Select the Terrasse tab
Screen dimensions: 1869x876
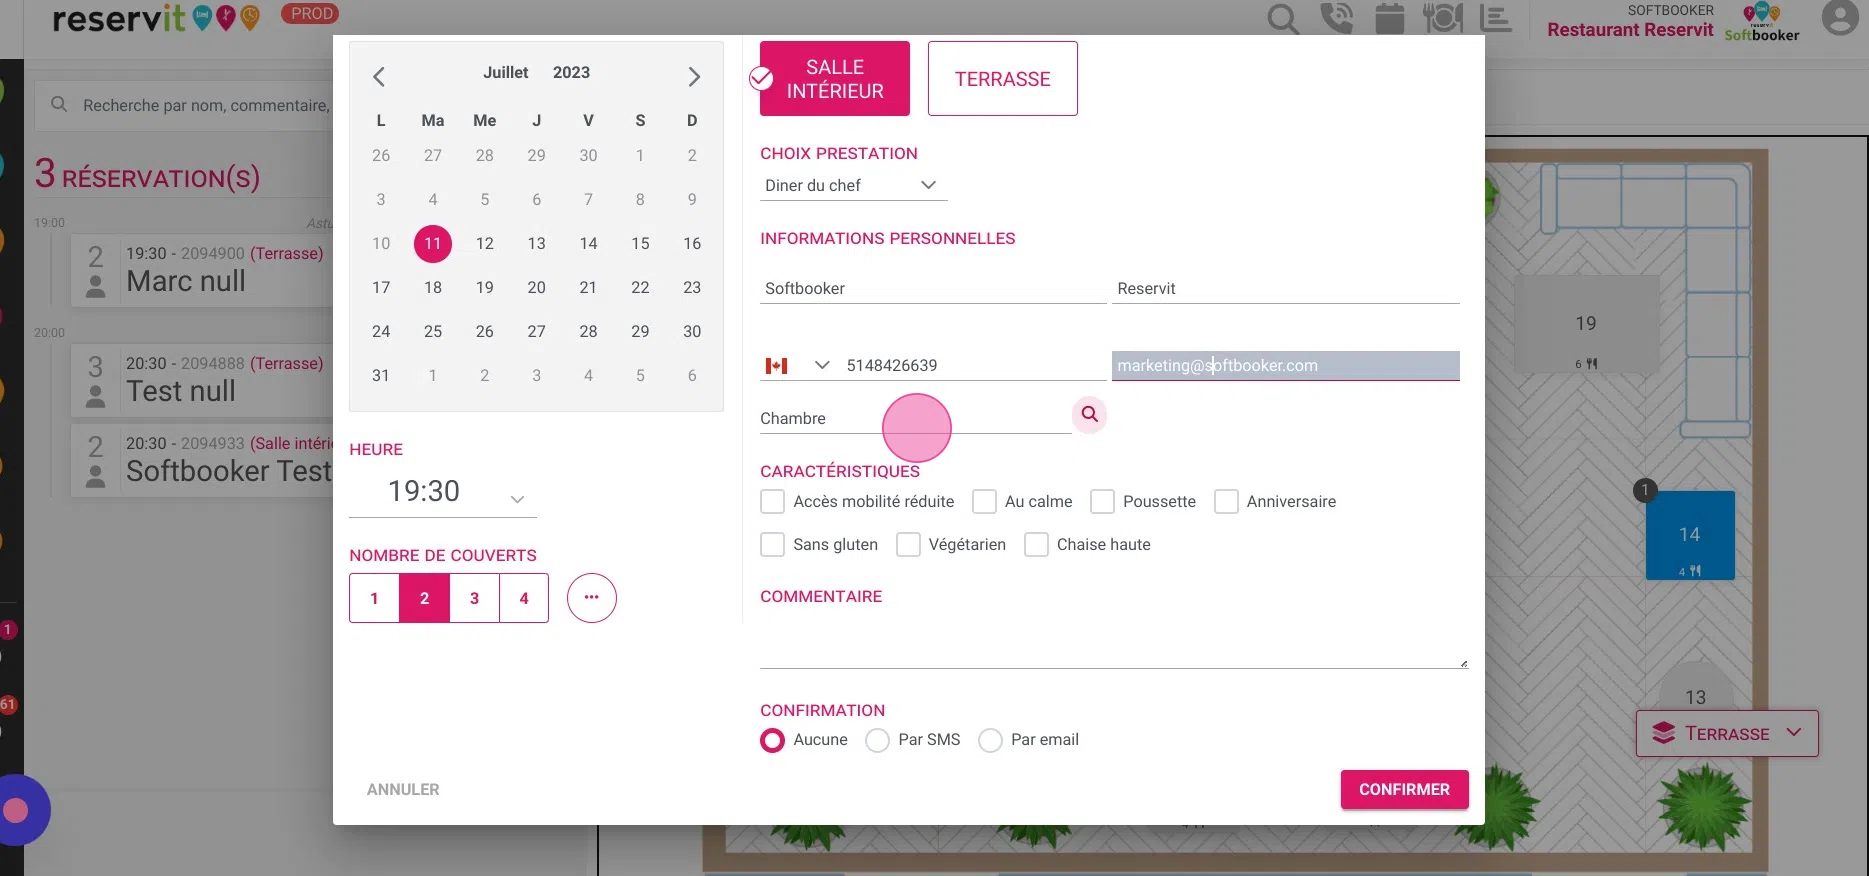[1003, 79]
